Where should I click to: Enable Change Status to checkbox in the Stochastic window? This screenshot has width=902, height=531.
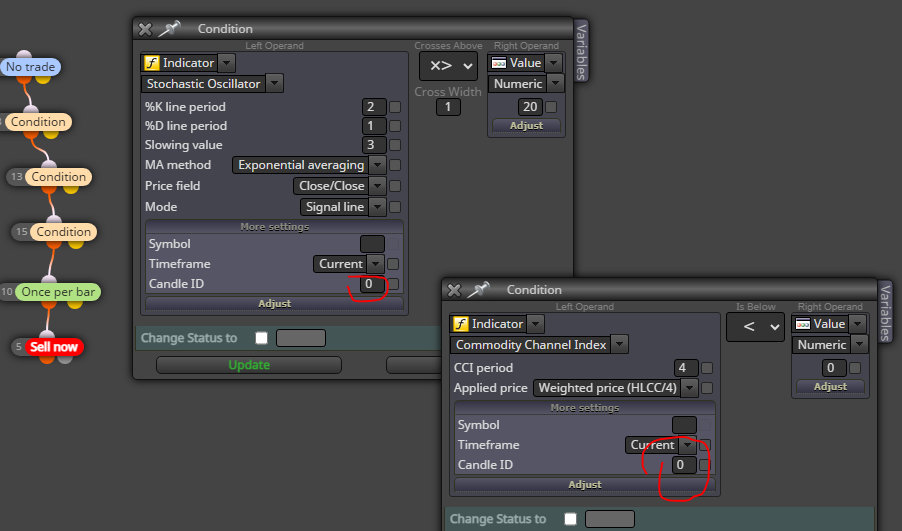click(x=262, y=338)
